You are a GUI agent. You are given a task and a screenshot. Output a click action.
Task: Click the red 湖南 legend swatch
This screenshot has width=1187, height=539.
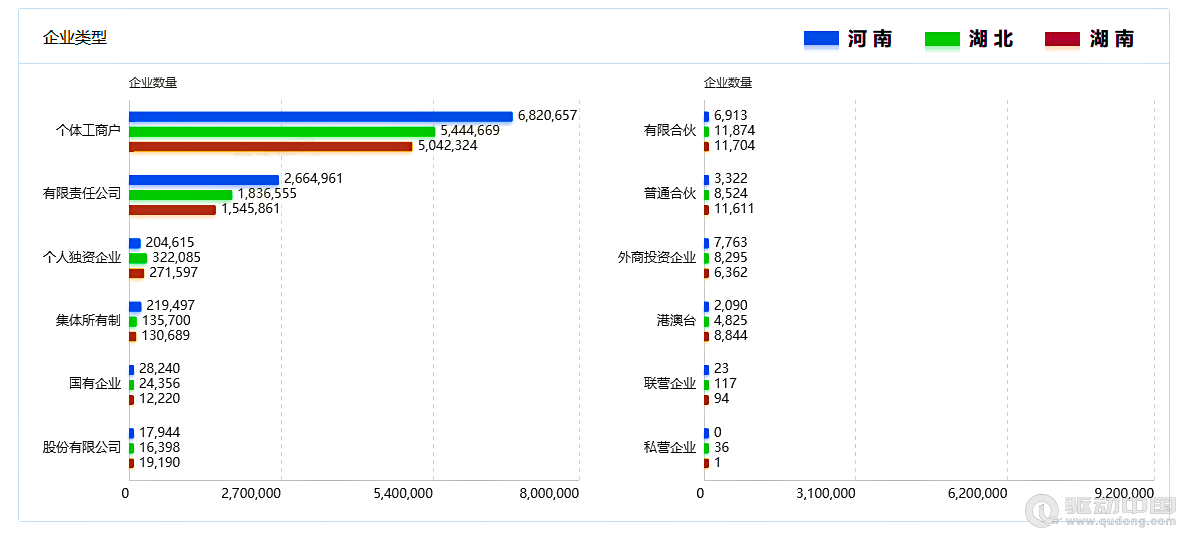pyautogui.click(x=1062, y=39)
